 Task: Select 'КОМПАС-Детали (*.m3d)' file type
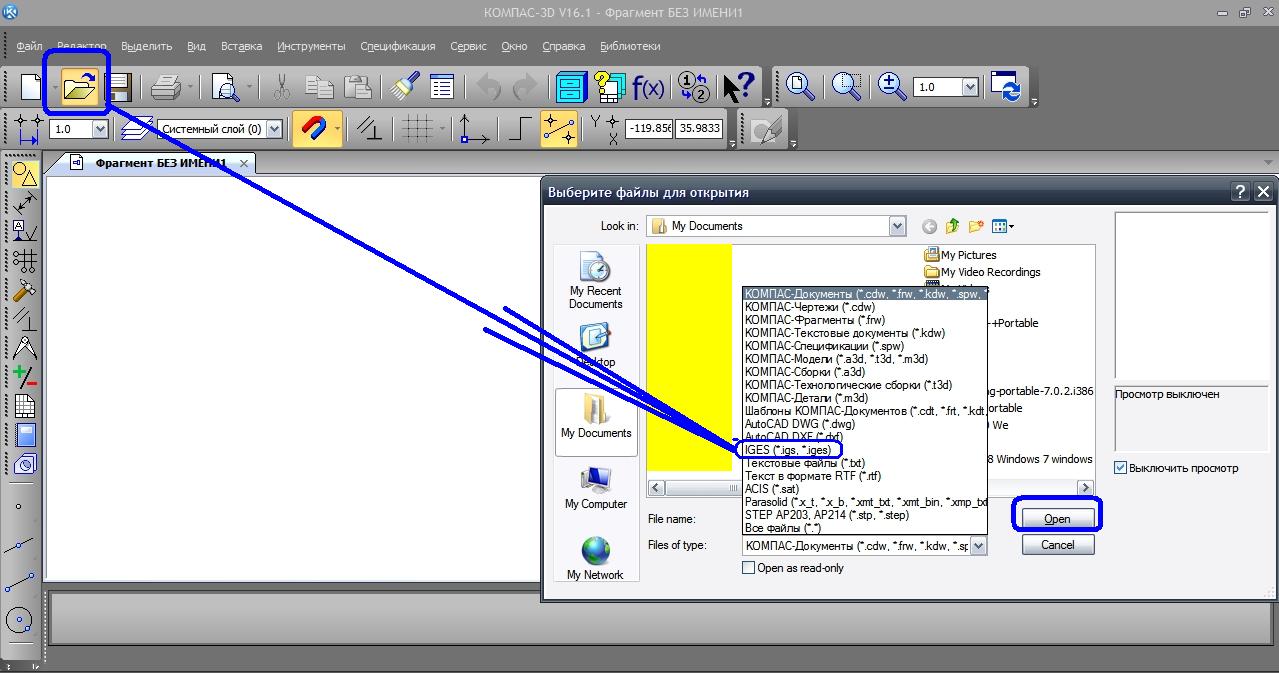806,398
